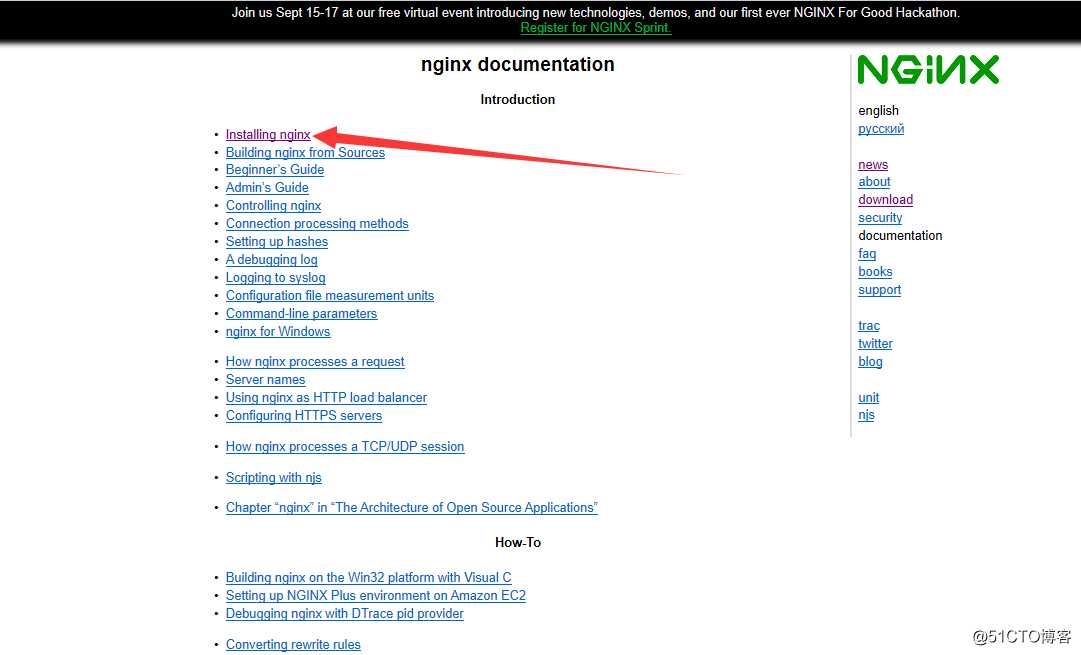Open the Admin's Guide link
This screenshot has width=1081, height=655.
click(x=267, y=188)
